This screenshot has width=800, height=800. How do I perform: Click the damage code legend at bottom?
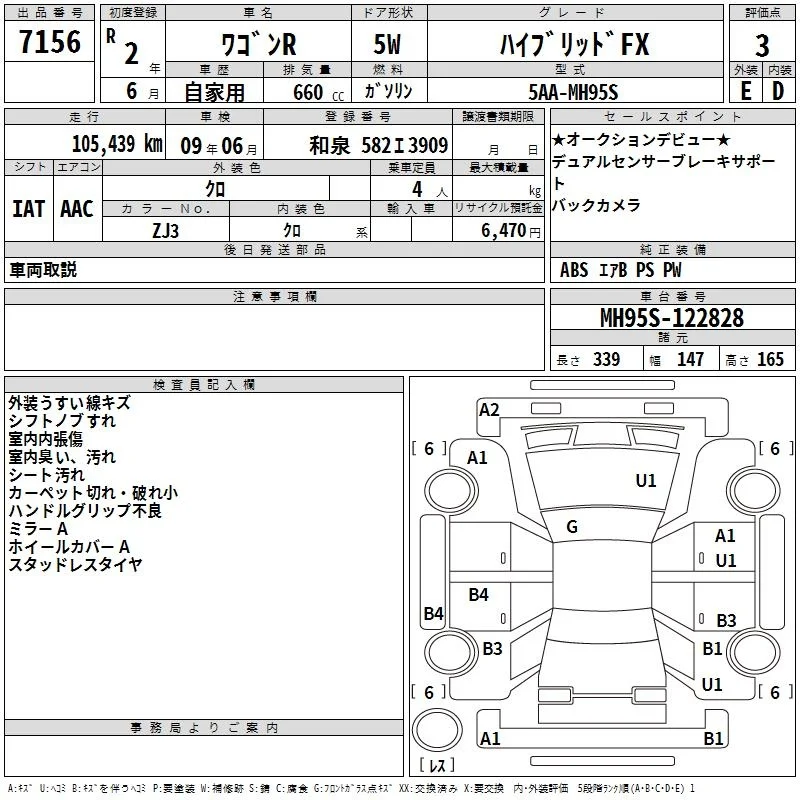coord(351,789)
